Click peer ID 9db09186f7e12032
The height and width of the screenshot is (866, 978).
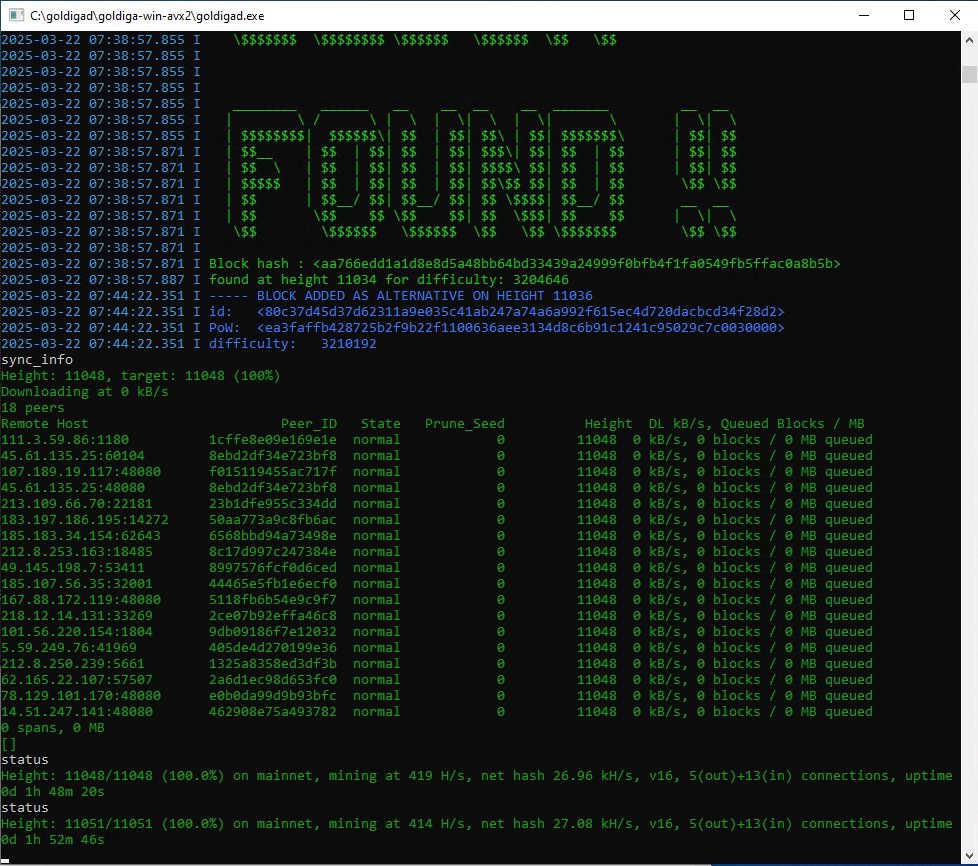[273, 632]
